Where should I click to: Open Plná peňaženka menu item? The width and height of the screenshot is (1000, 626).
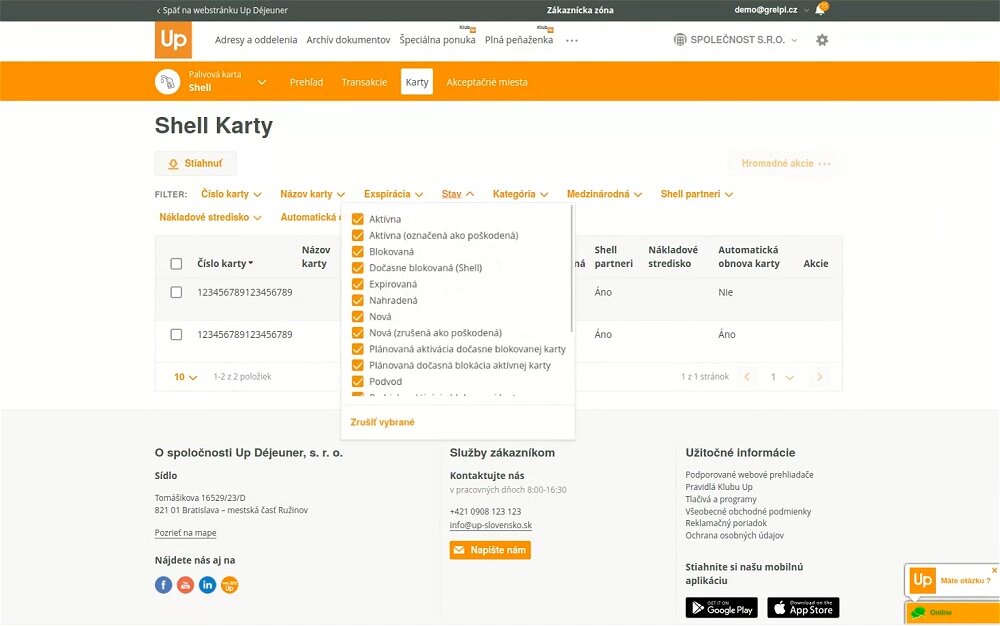coord(519,40)
